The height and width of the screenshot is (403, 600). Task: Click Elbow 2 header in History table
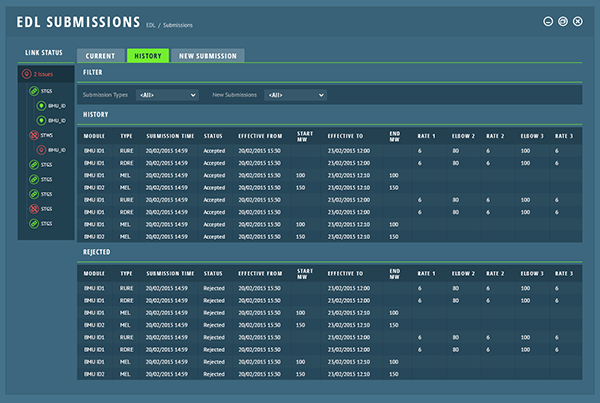(x=463, y=136)
